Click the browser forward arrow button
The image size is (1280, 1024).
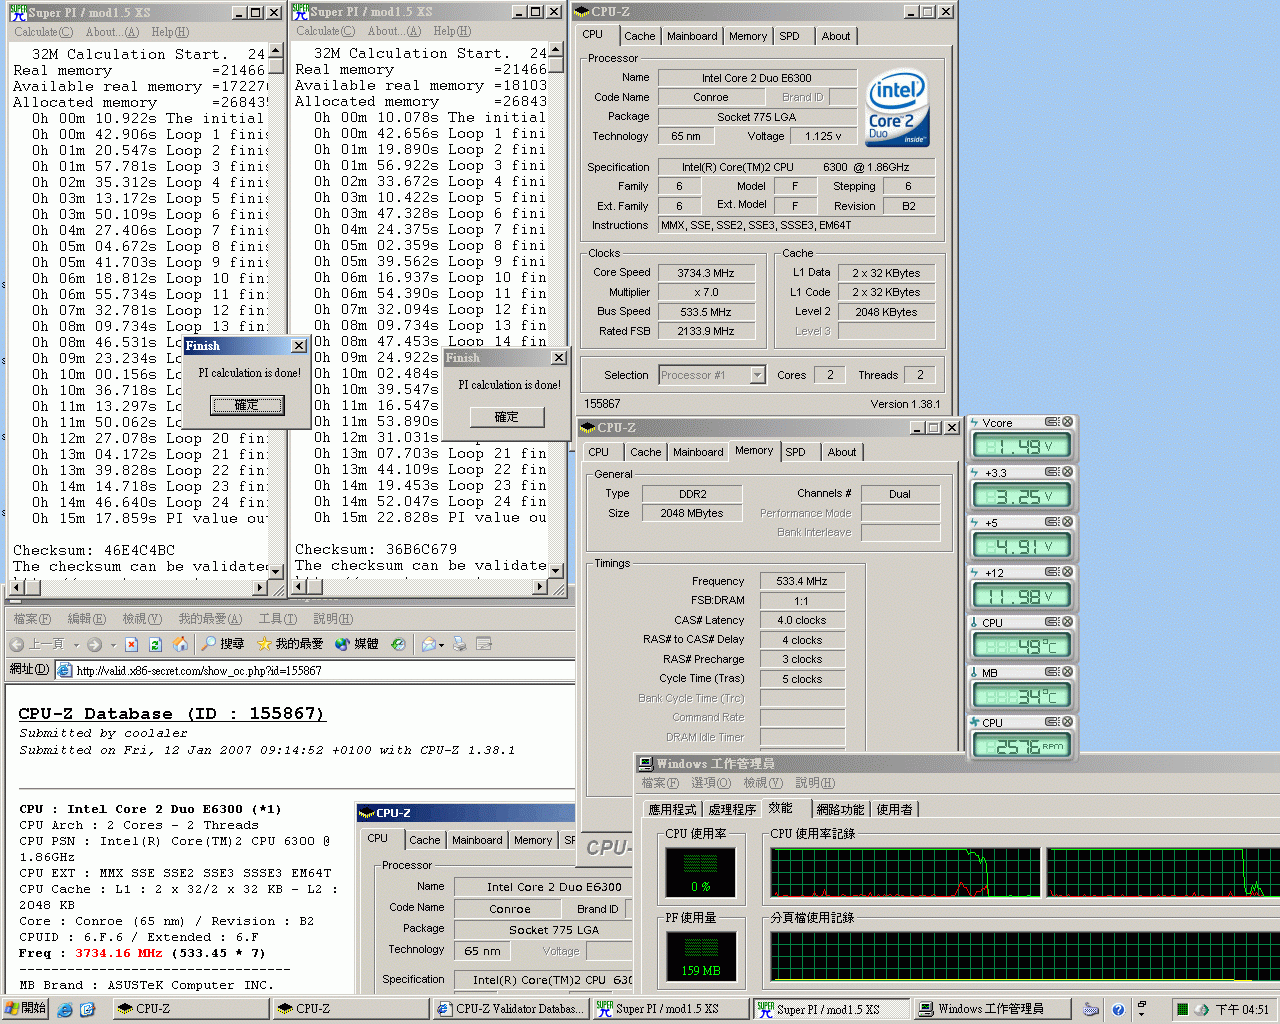[x=94, y=644]
